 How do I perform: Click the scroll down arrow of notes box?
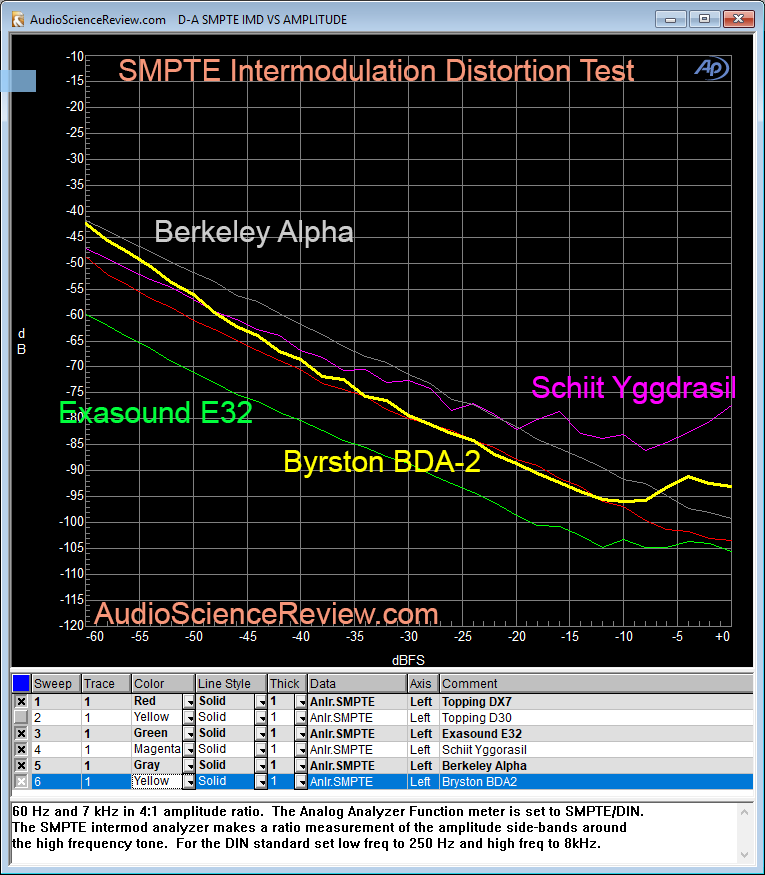[744, 854]
